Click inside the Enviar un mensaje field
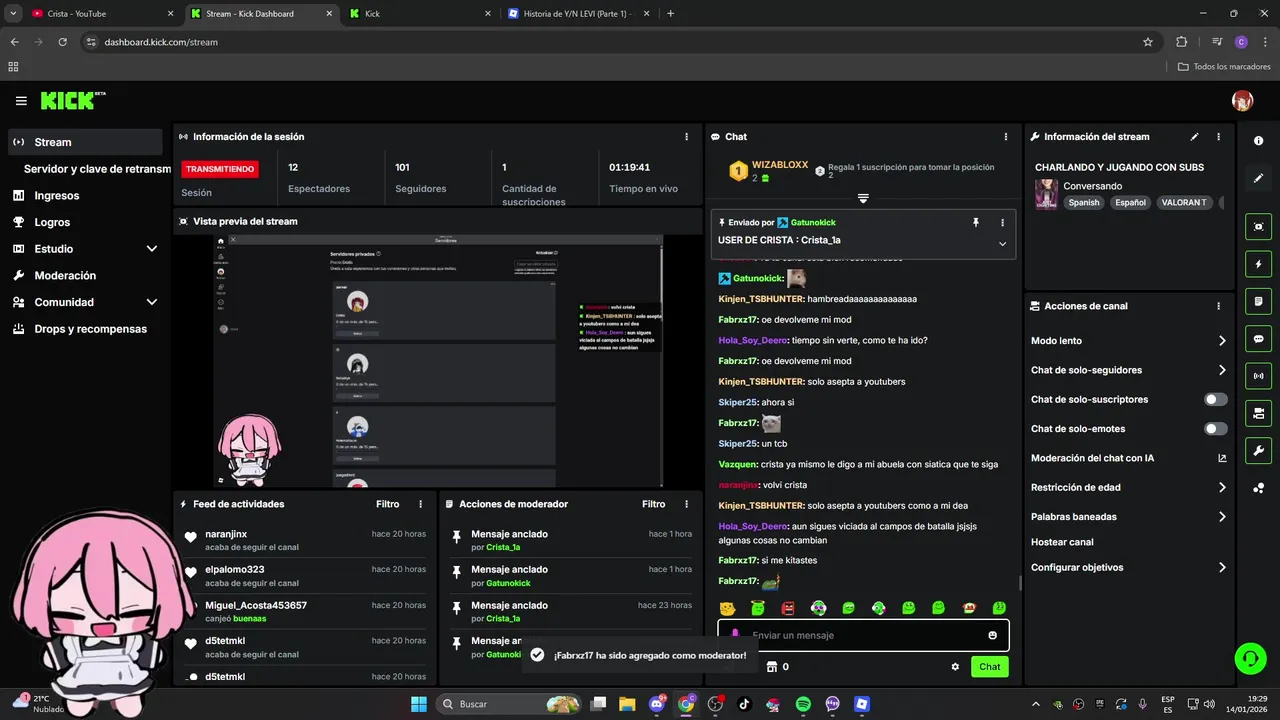Image resolution: width=1280 pixels, height=720 pixels. pyautogui.click(x=865, y=635)
